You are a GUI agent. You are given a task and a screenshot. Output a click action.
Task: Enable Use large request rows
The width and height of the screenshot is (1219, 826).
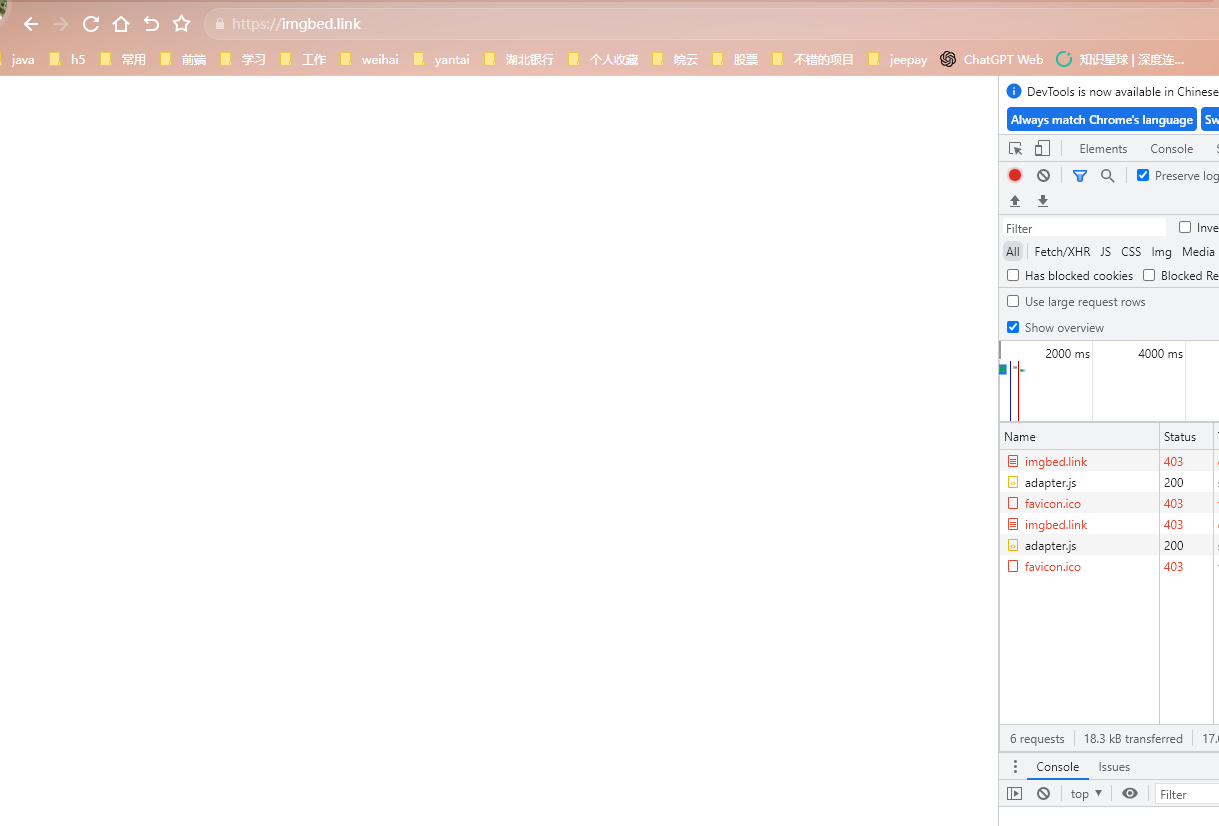tap(1013, 301)
